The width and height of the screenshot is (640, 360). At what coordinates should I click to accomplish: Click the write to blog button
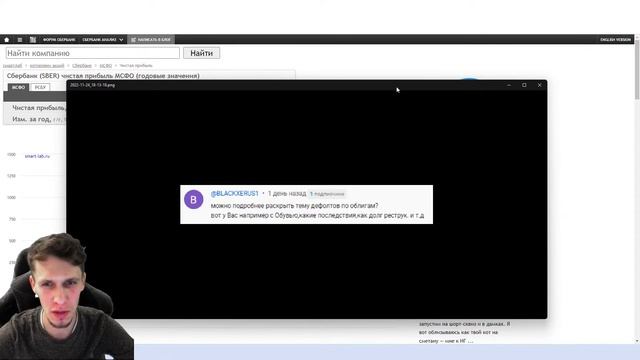(151, 40)
